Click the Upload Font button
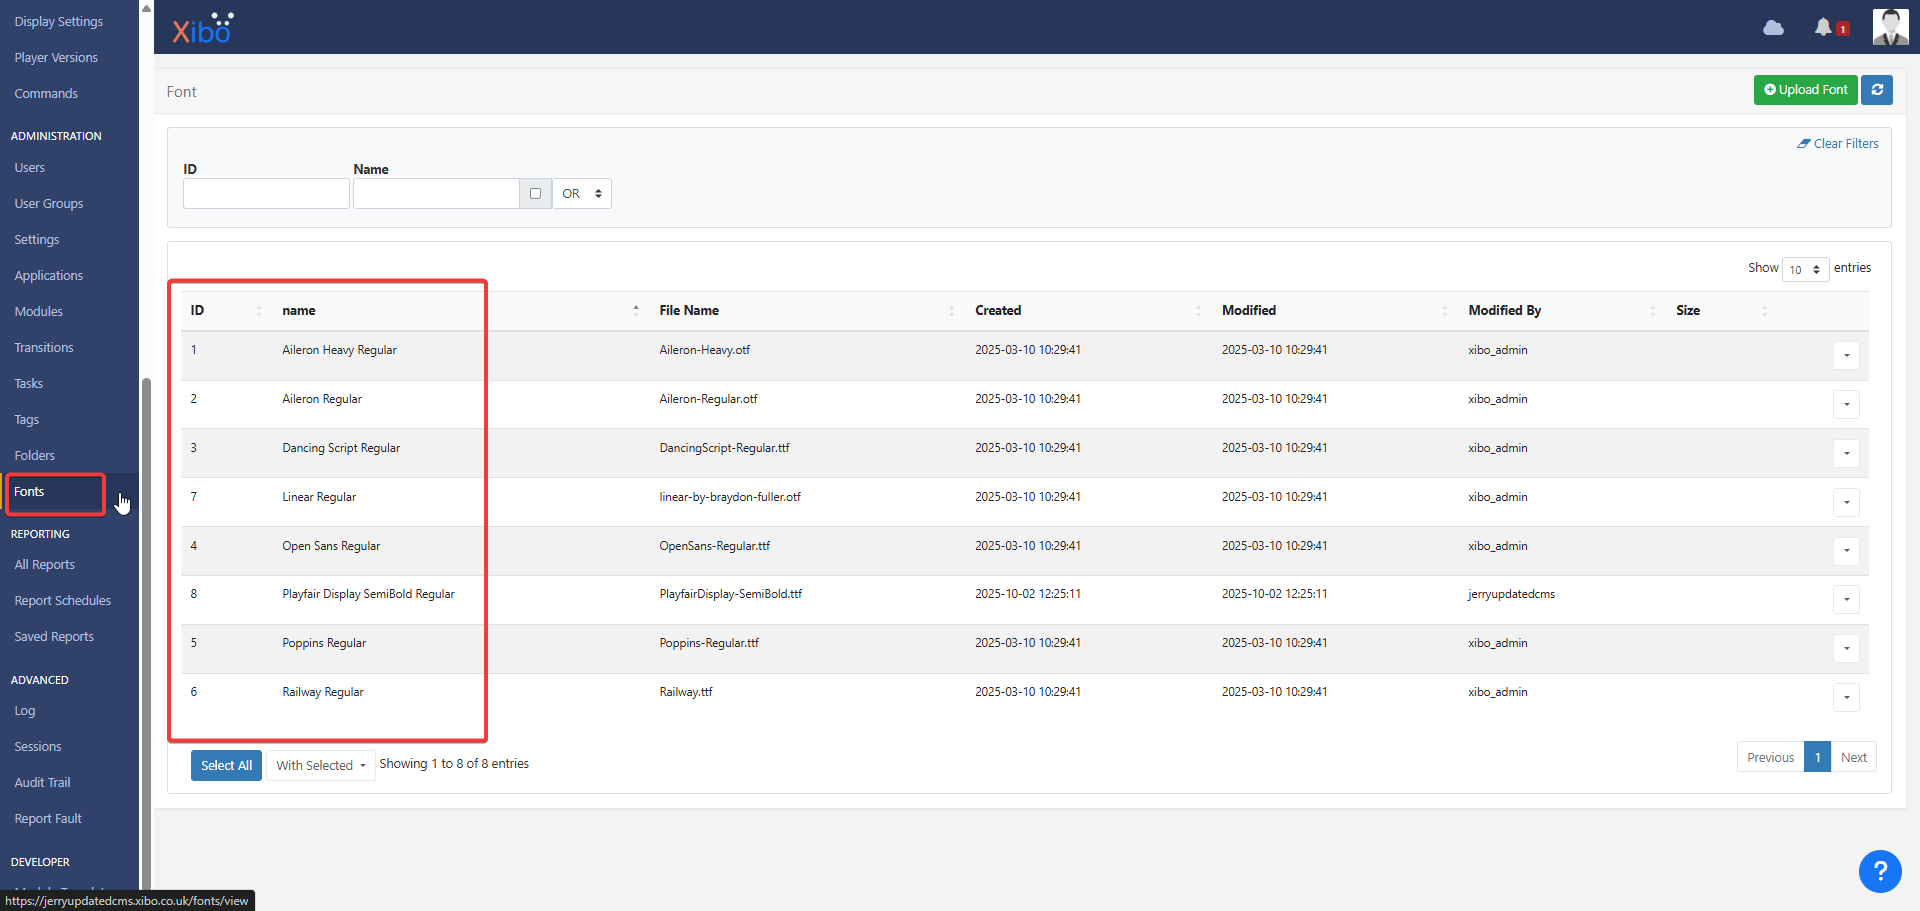Image resolution: width=1920 pixels, height=911 pixels. 1805,90
